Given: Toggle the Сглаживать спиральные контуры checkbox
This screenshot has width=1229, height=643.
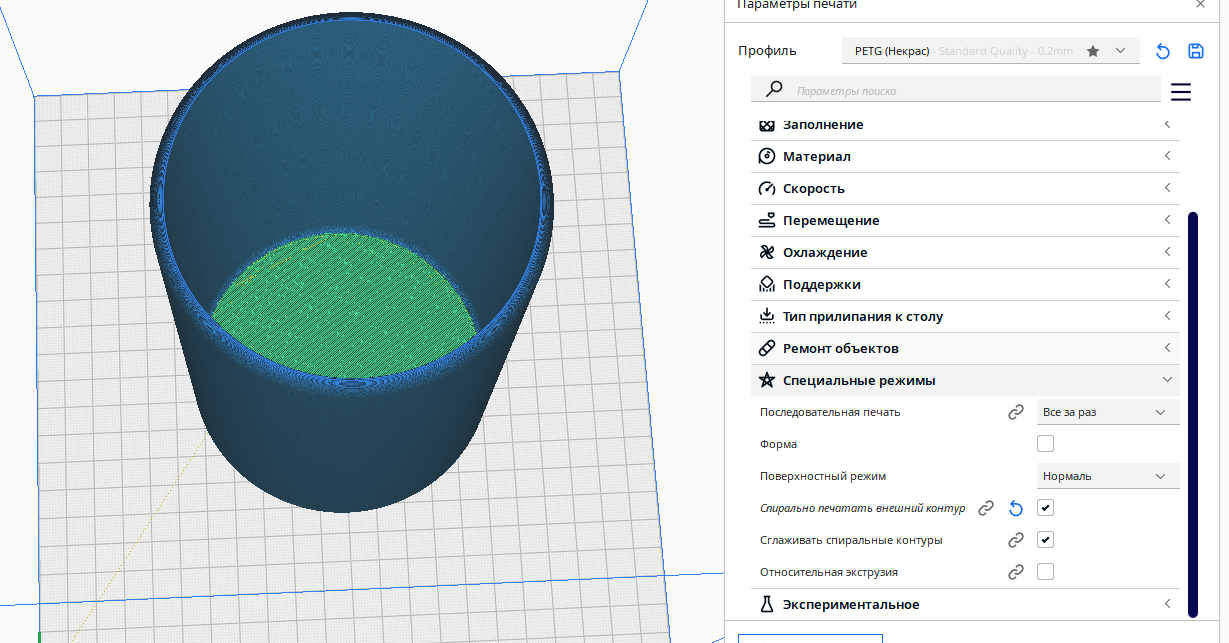Looking at the screenshot, I should pyautogui.click(x=1046, y=540).
